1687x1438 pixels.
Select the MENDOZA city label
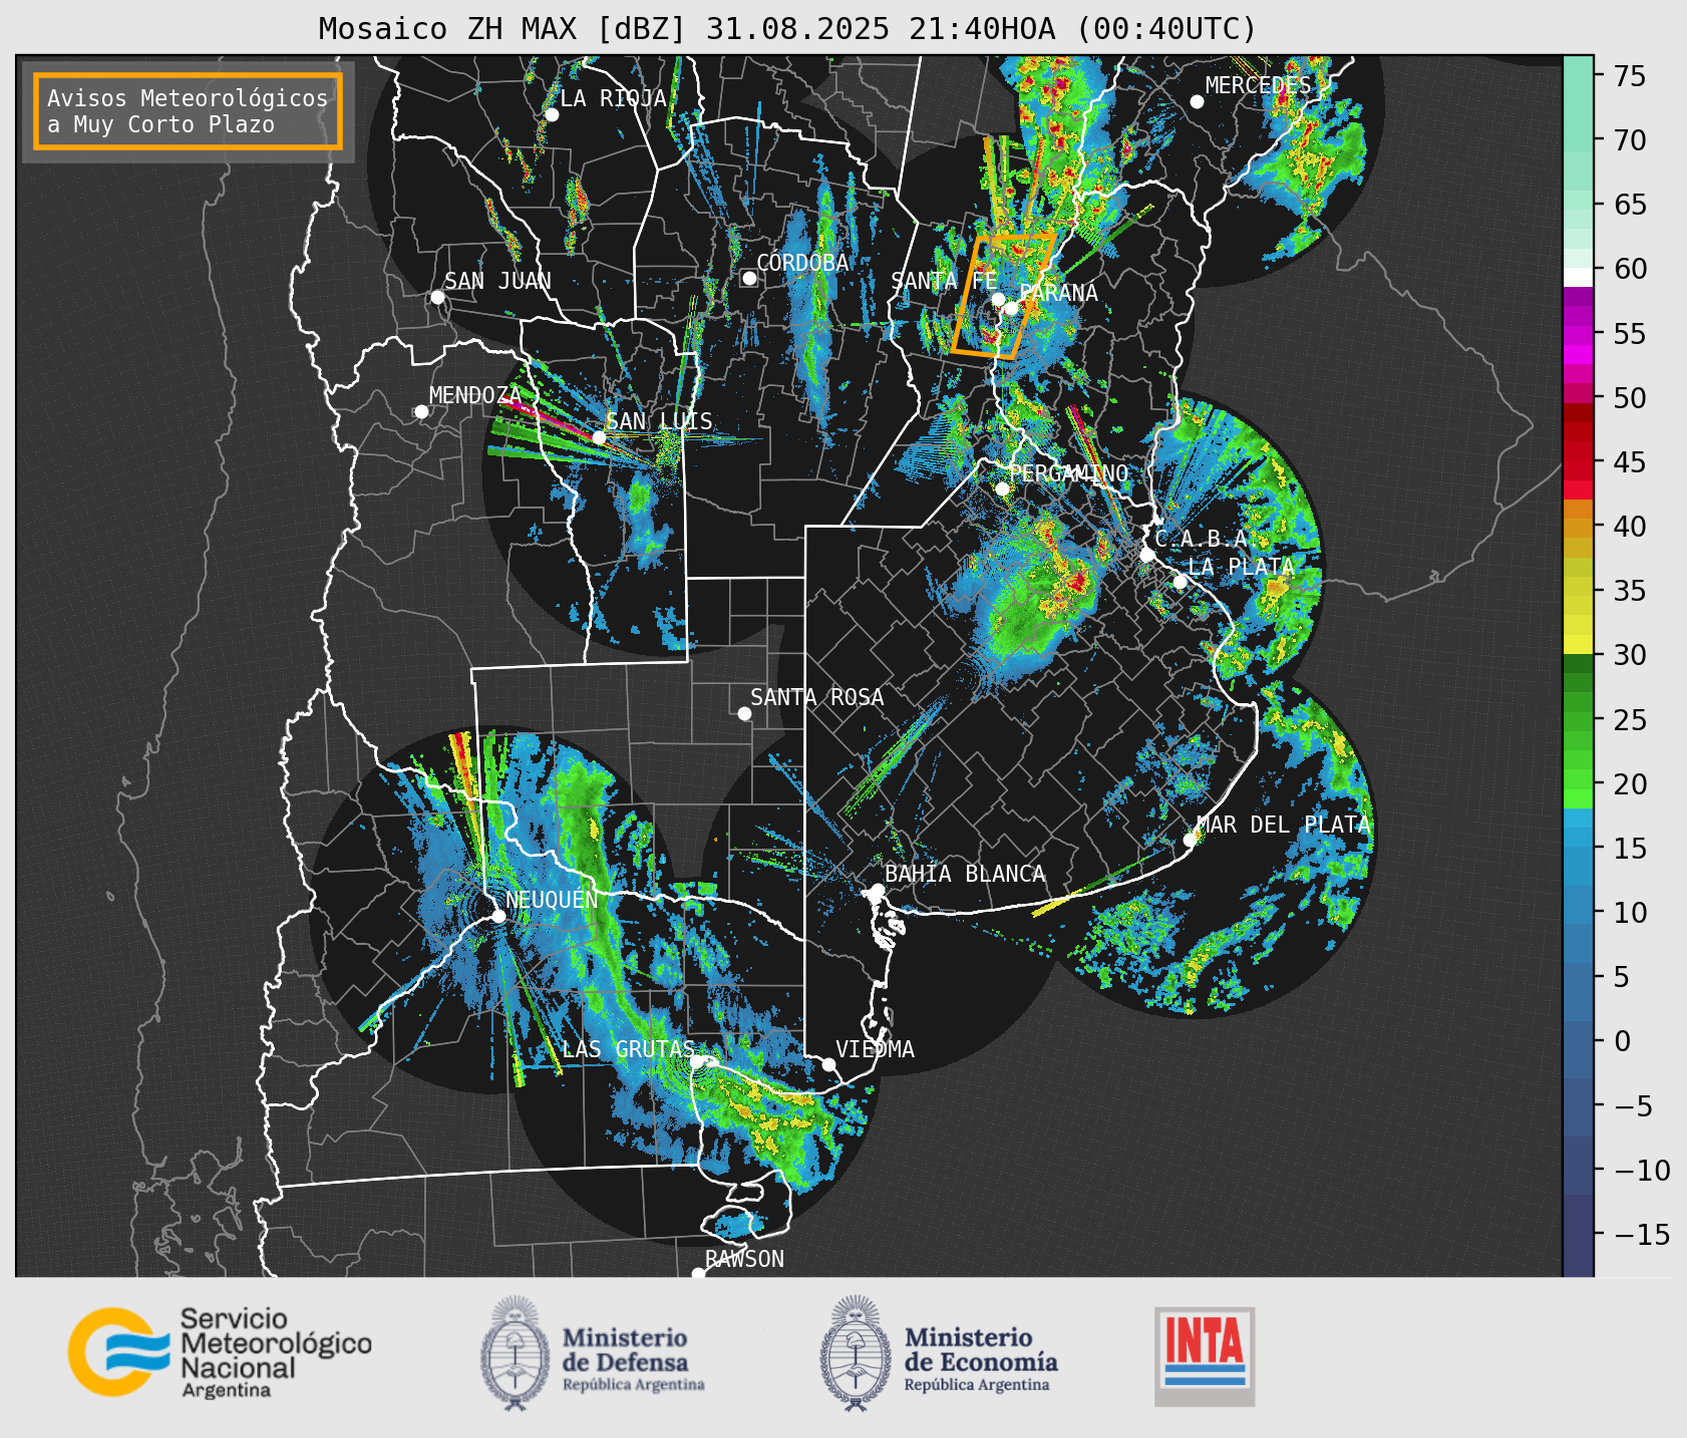(476, 395)
